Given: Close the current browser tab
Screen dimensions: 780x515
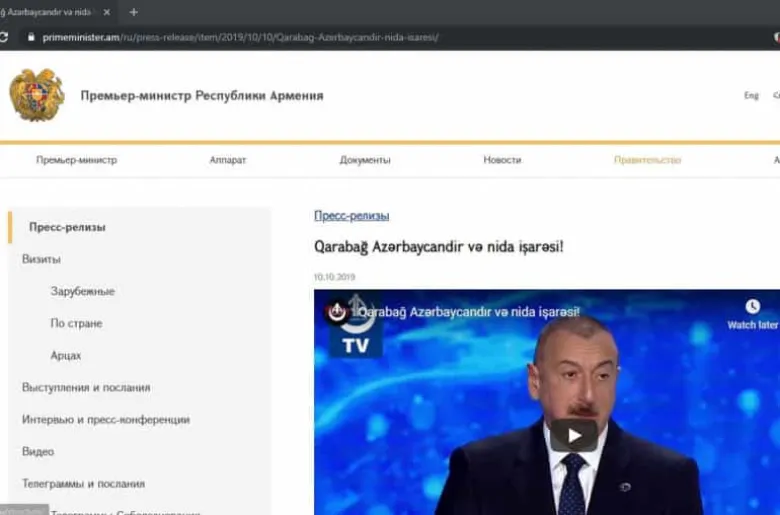Looking at the screenshot, I should click(106, 12).
